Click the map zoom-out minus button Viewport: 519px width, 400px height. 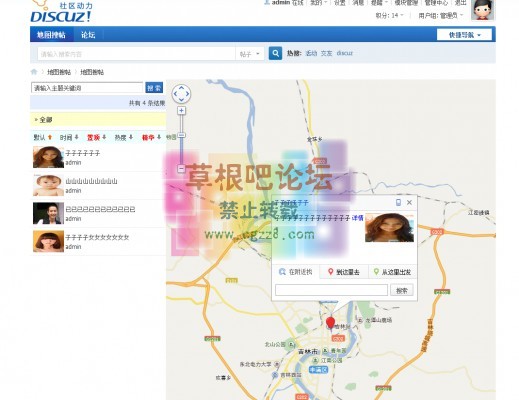[x=181, y=168]
